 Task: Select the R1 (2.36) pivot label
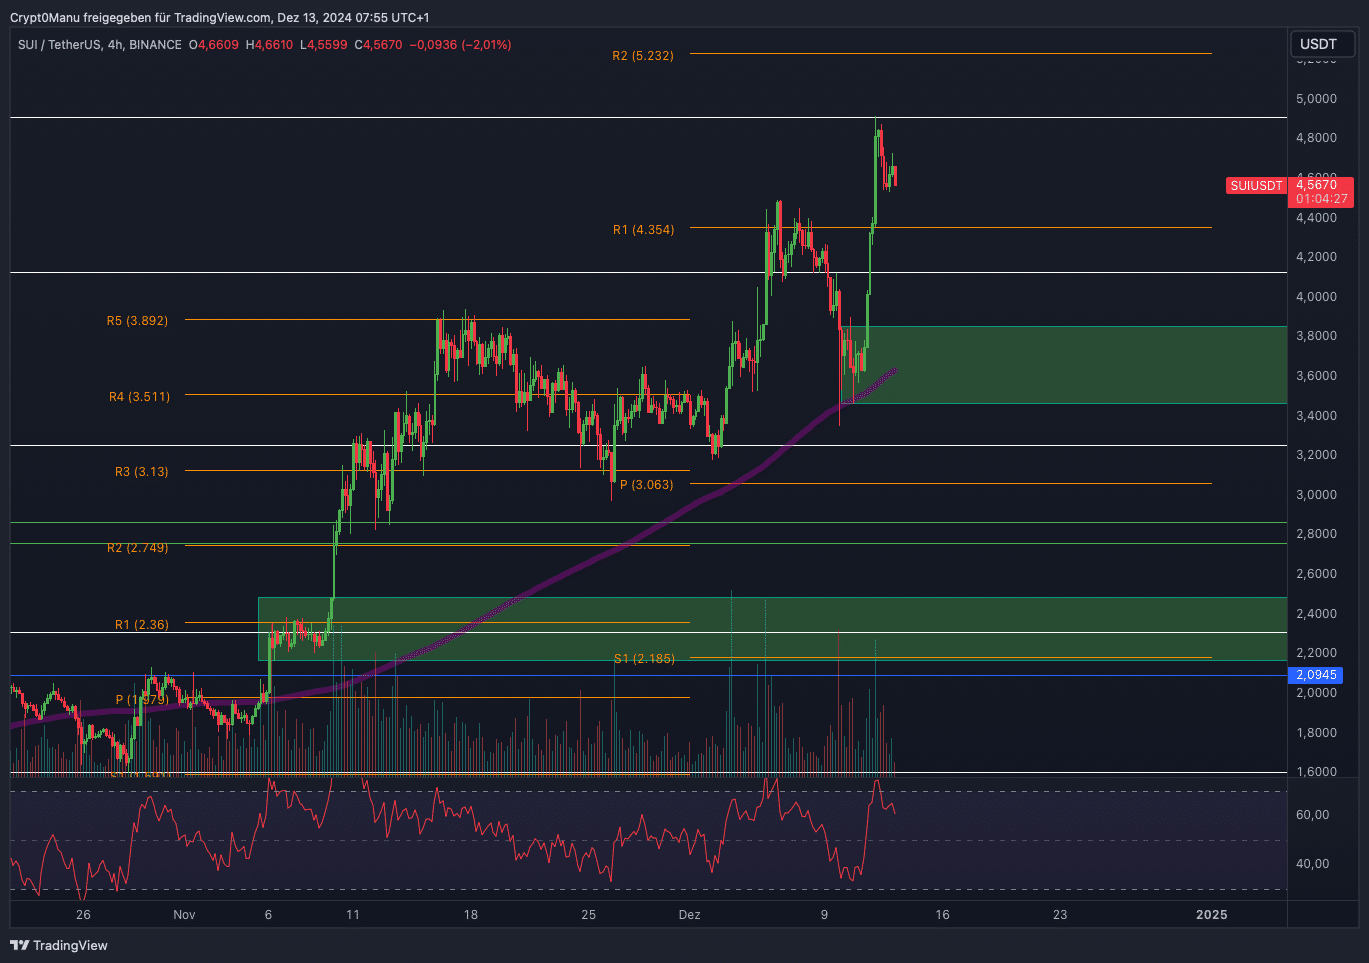(141, 625)
